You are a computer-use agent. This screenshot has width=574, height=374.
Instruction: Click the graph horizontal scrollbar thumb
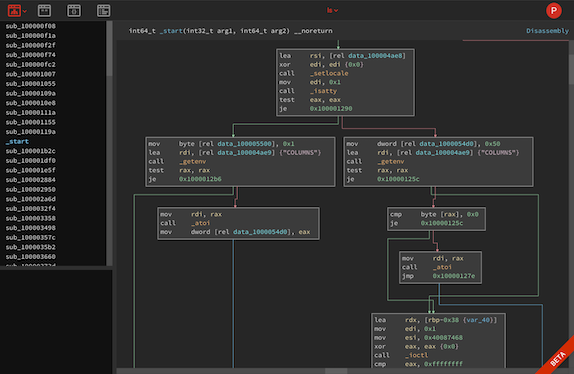pyautogui.click(x=336, y=371)
